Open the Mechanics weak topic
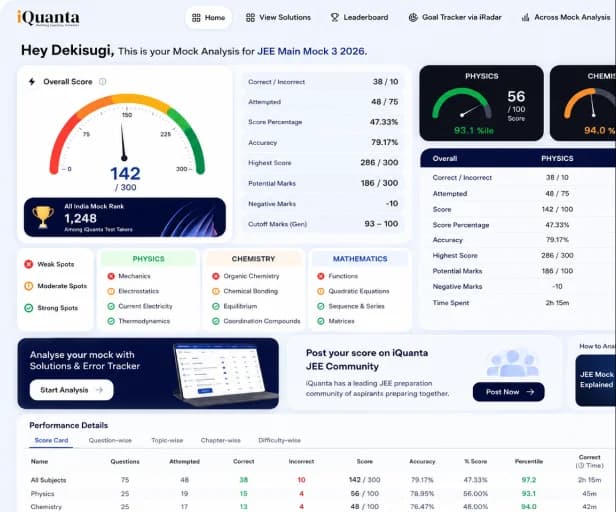Viewport: 616px width, 512px height. tap(129, 276)
